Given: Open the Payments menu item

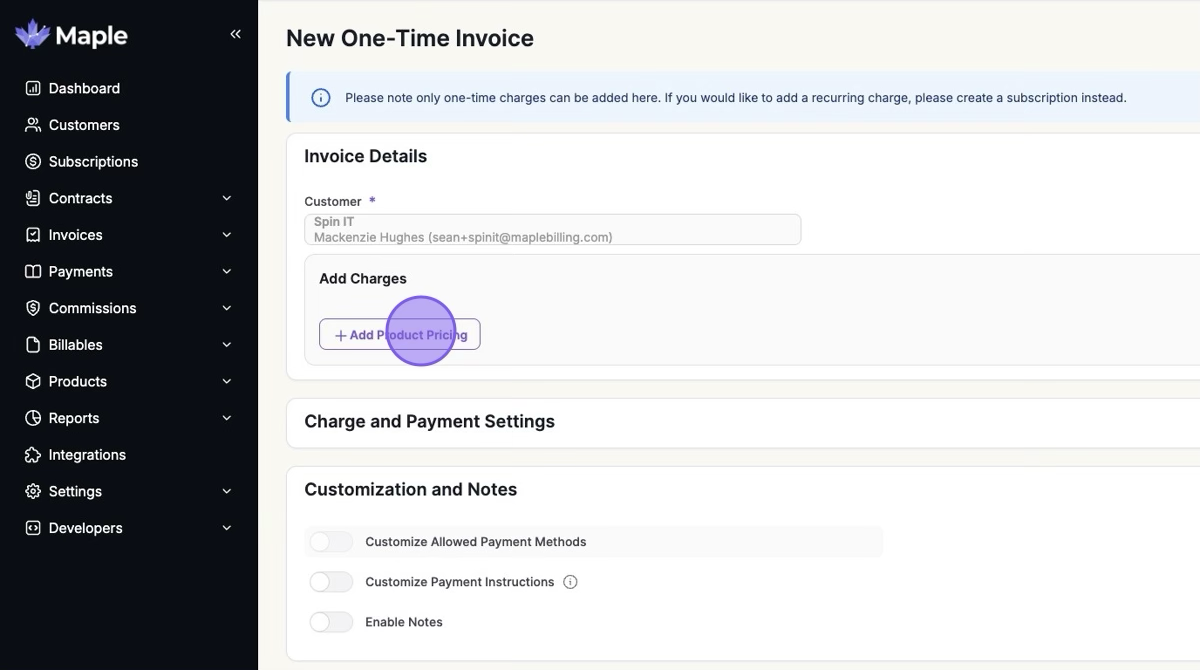Looking at the screenshot, I should point(81,272).
